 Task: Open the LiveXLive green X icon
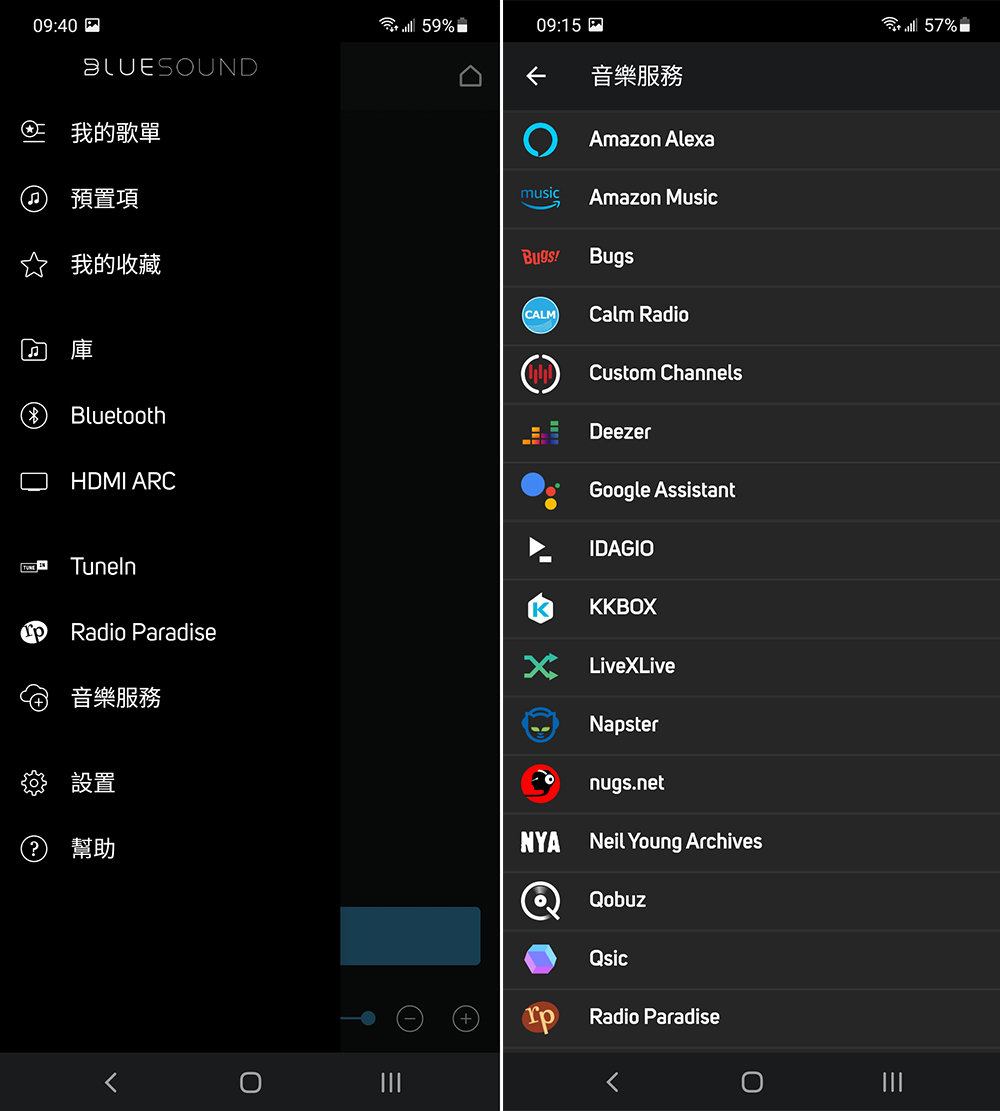[540, 666]
